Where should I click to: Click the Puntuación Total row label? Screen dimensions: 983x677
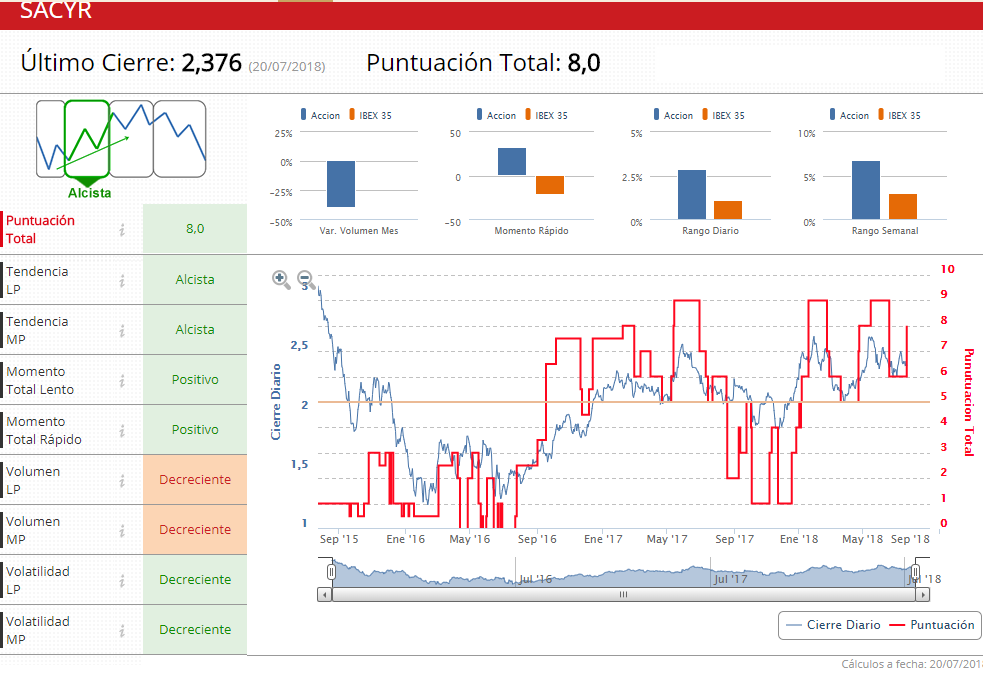pos(40,229)
